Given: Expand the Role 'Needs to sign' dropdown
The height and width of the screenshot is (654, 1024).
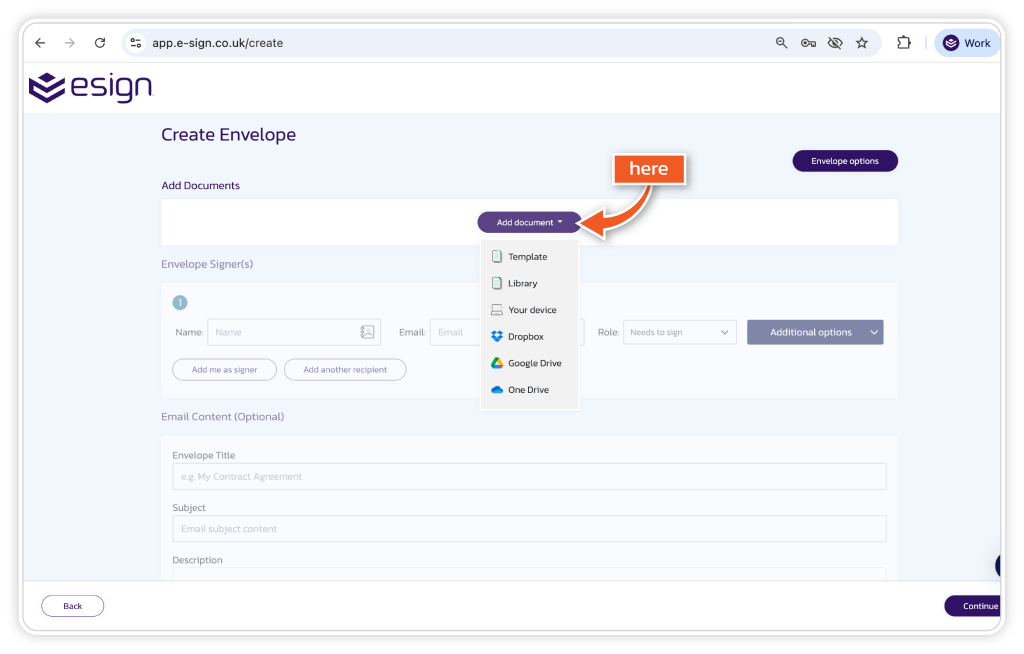Looking at the screenshot, I should click(680, 332).
